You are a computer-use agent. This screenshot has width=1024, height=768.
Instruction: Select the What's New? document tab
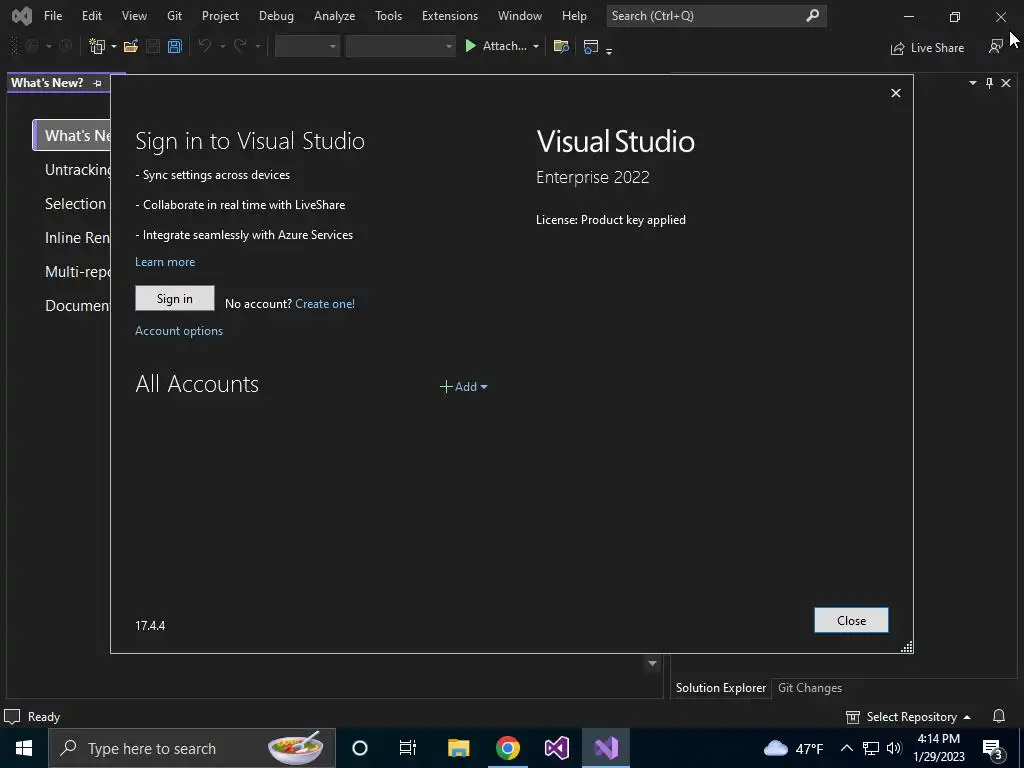[47, 83]
